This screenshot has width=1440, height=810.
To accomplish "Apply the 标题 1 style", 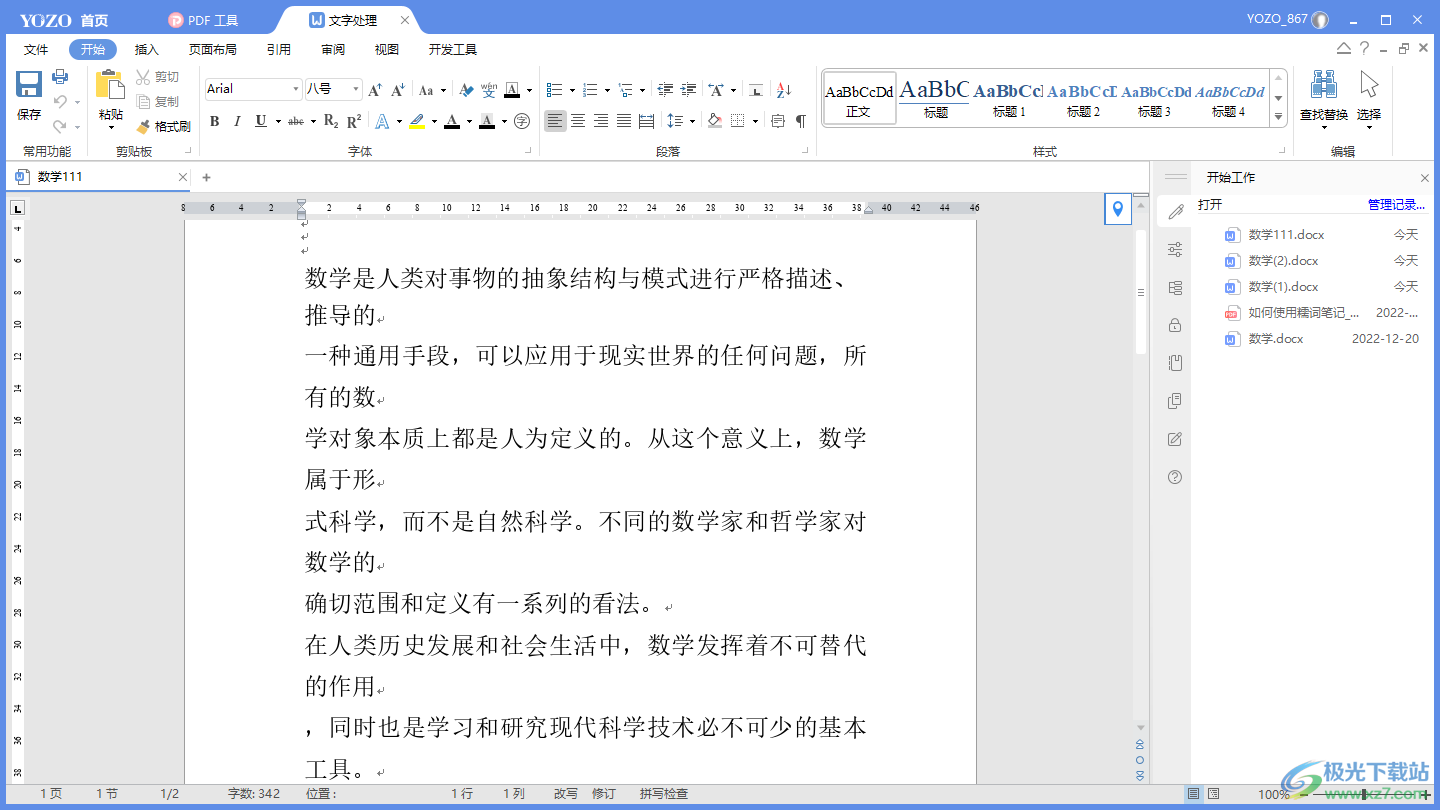I will 1008,98.
